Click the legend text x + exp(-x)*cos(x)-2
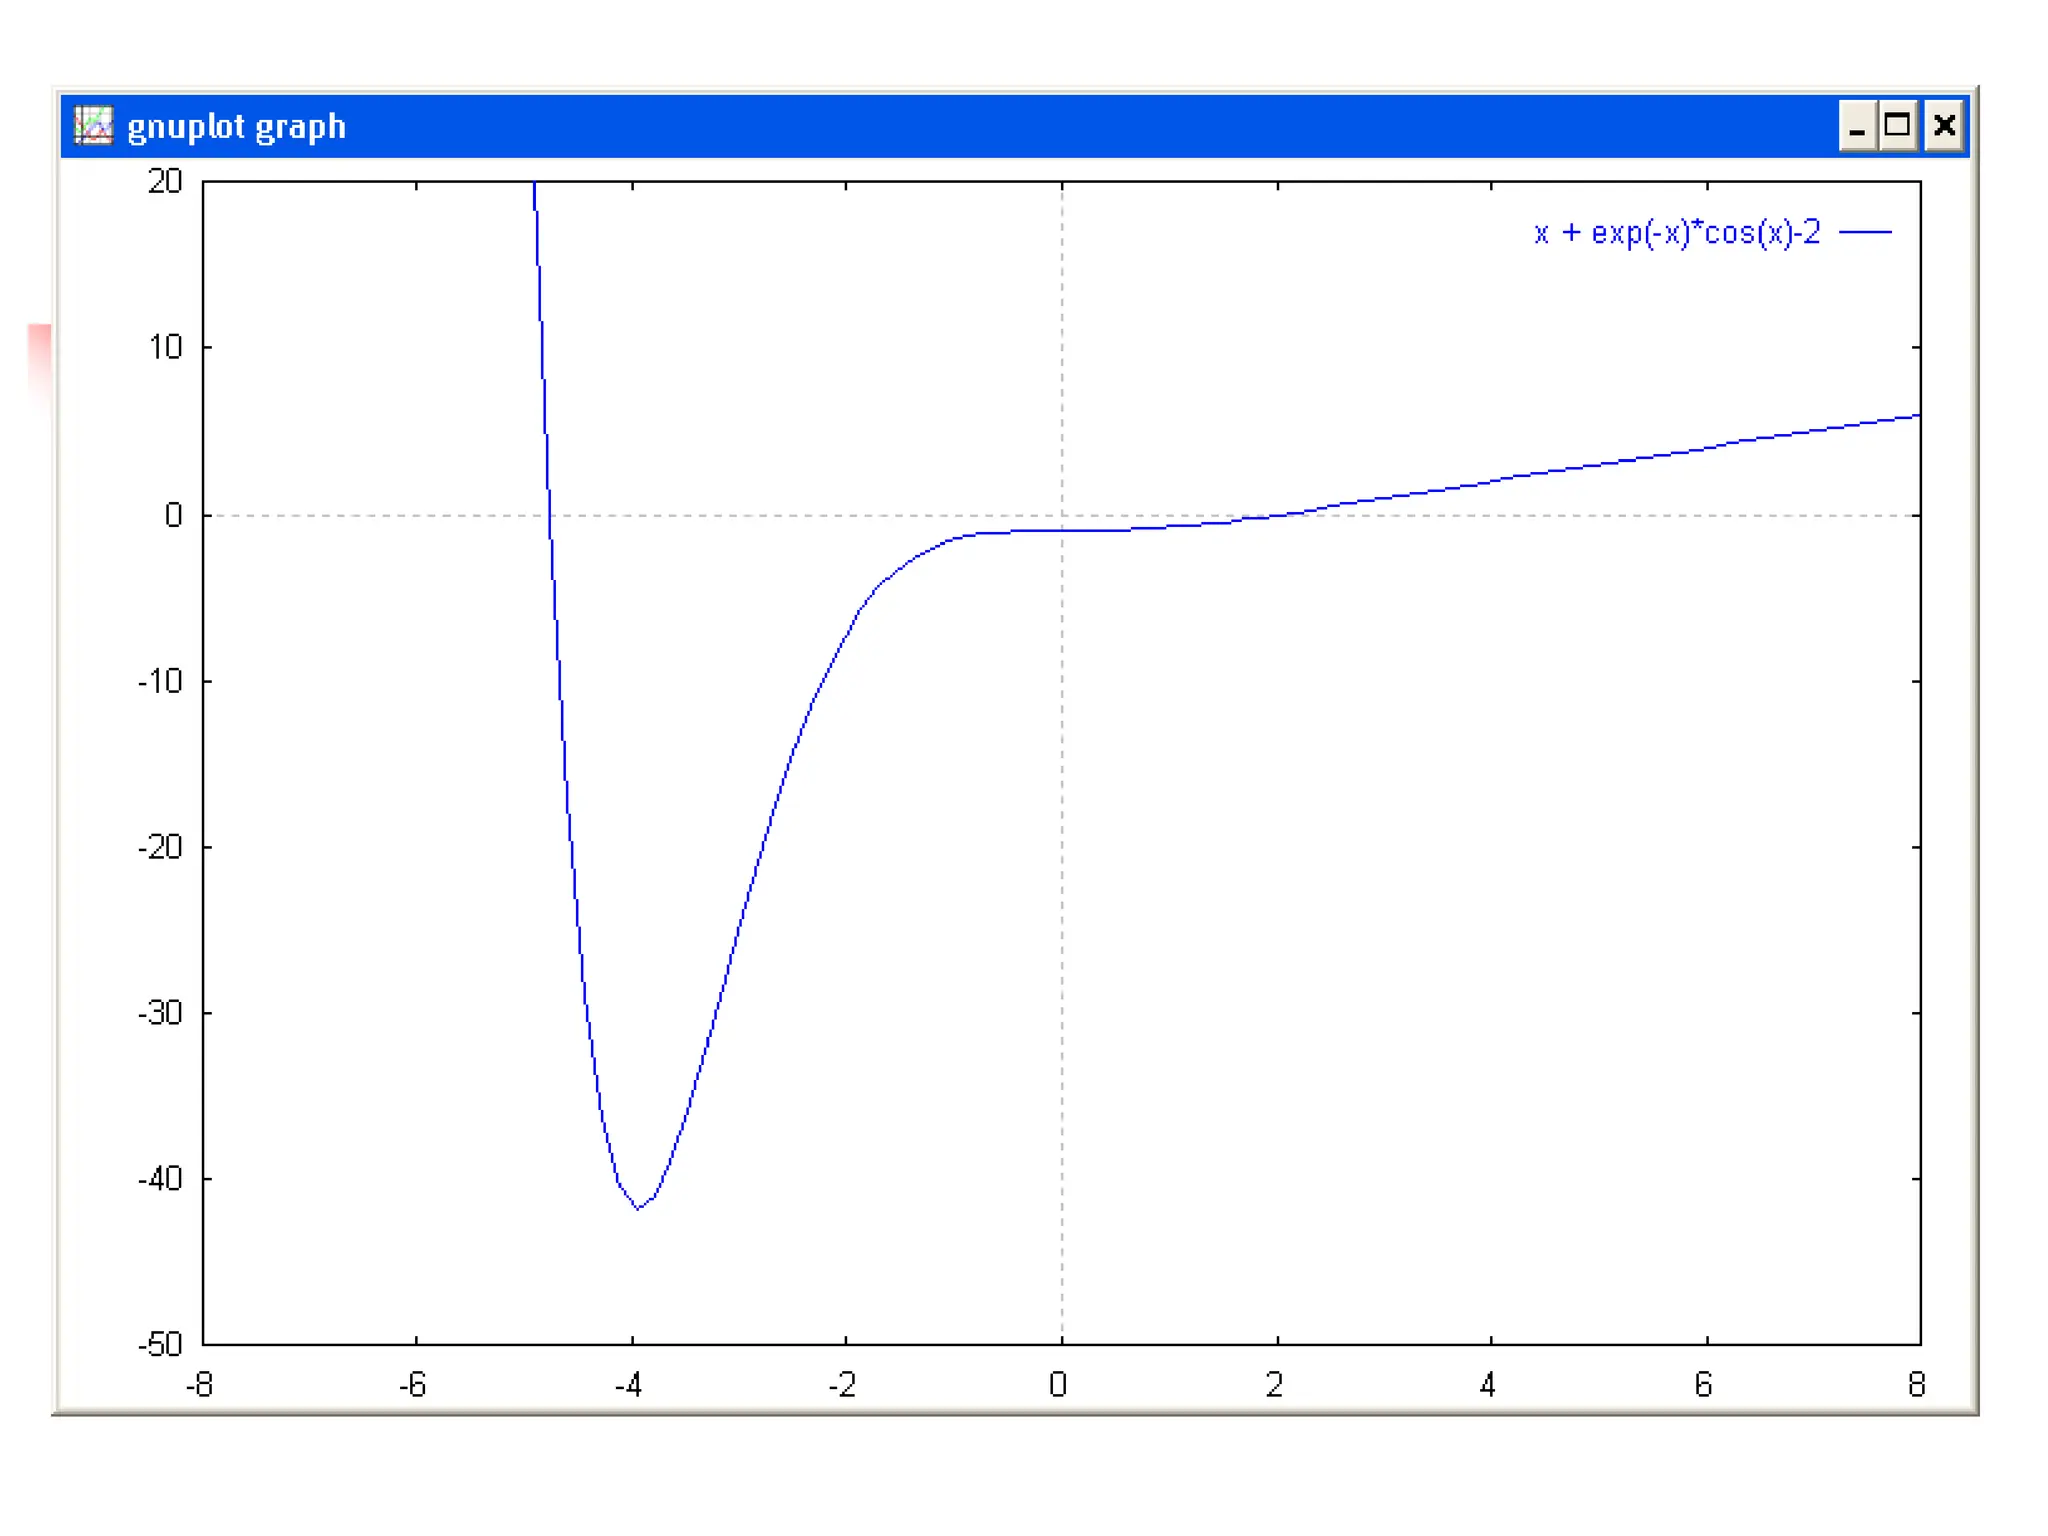 [1677, 233]
